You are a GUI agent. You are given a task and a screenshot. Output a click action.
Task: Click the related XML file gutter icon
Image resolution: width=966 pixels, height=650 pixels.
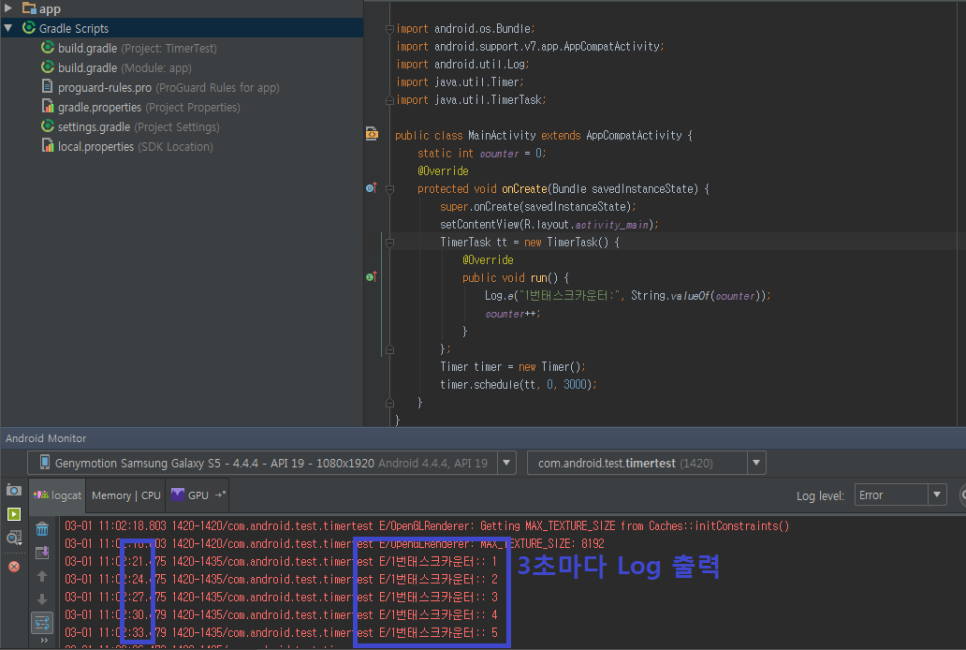[x=372, y=134]
